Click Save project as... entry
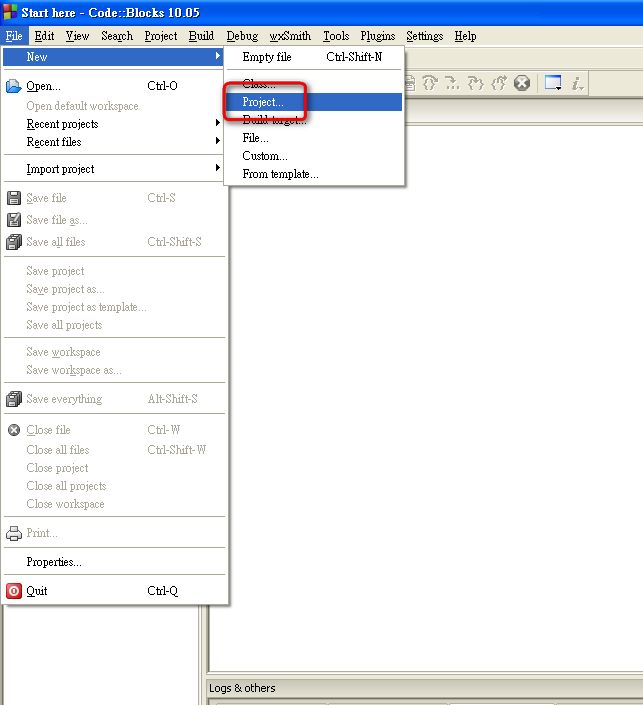 click(113, 289)
